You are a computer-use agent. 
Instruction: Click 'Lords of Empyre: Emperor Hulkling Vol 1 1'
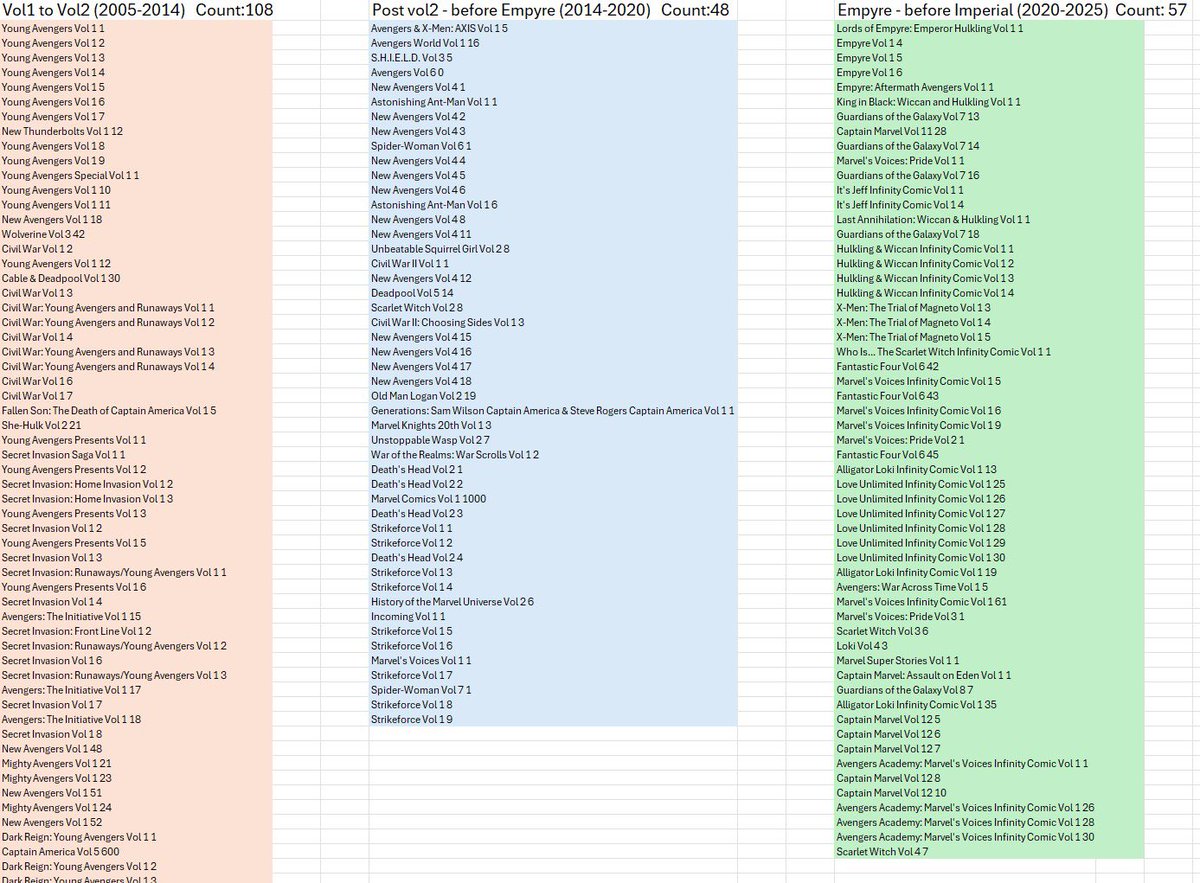pos(990,29)
